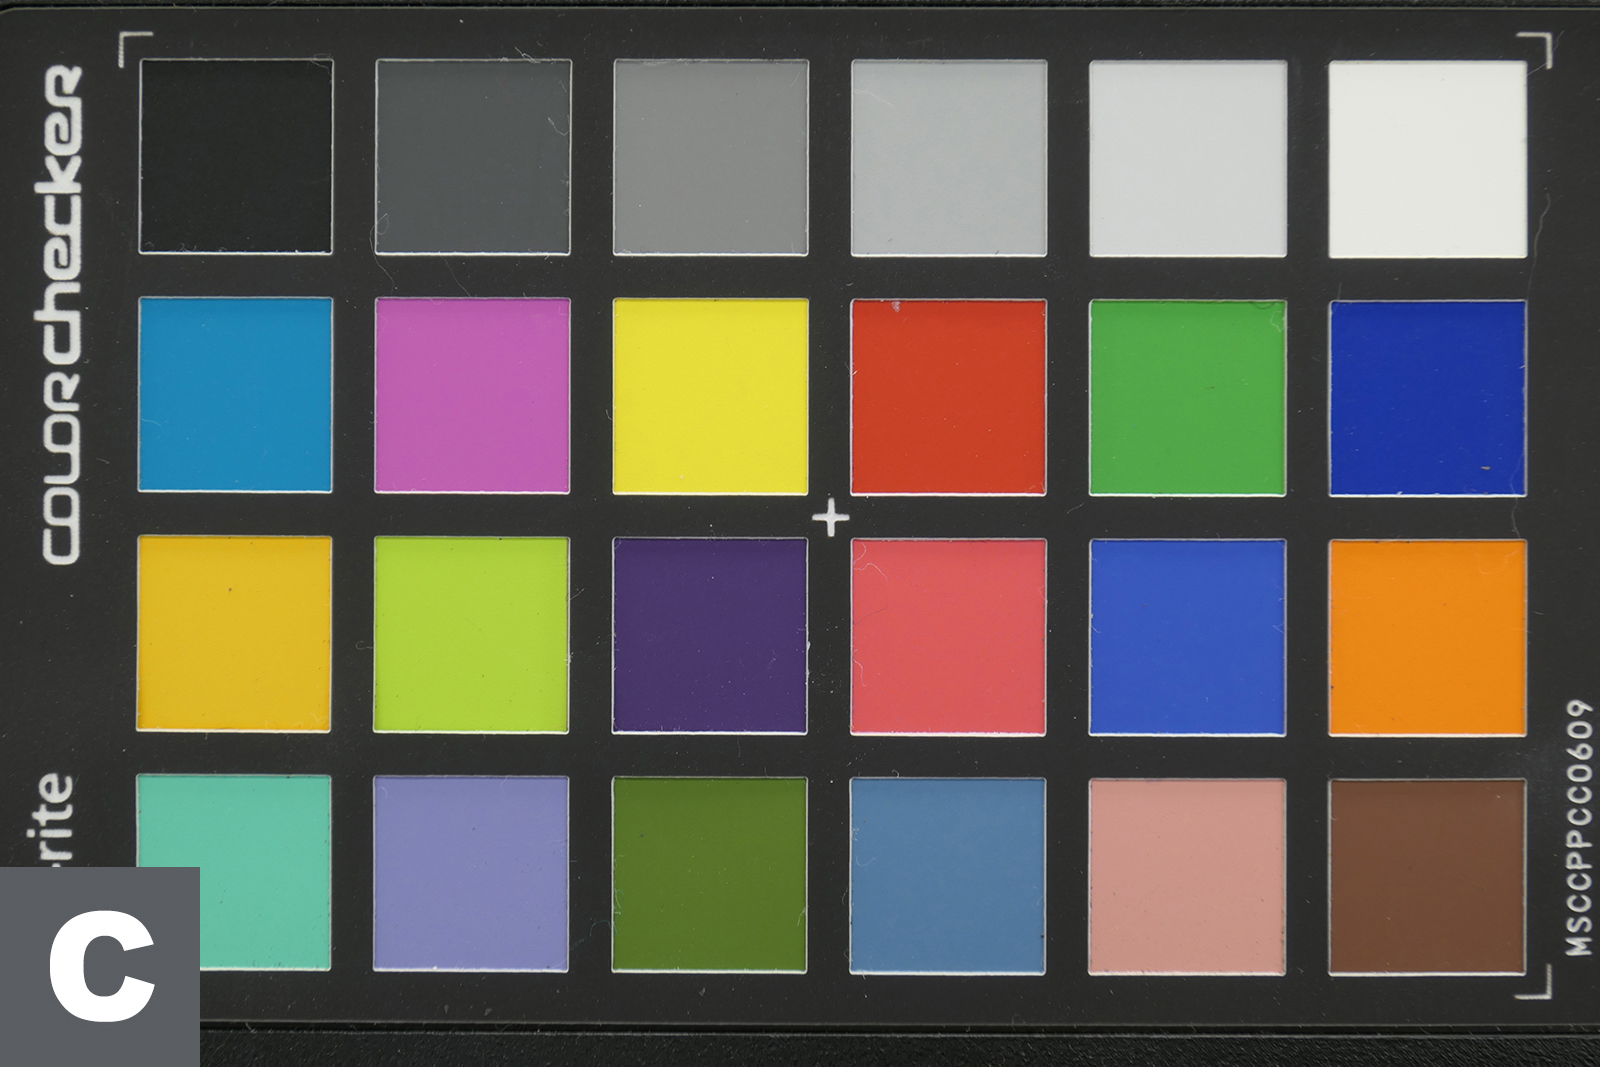Click the gray C label box
Image resolution: width=1600 pixels, height=1067 pixels.
point(100,967)
